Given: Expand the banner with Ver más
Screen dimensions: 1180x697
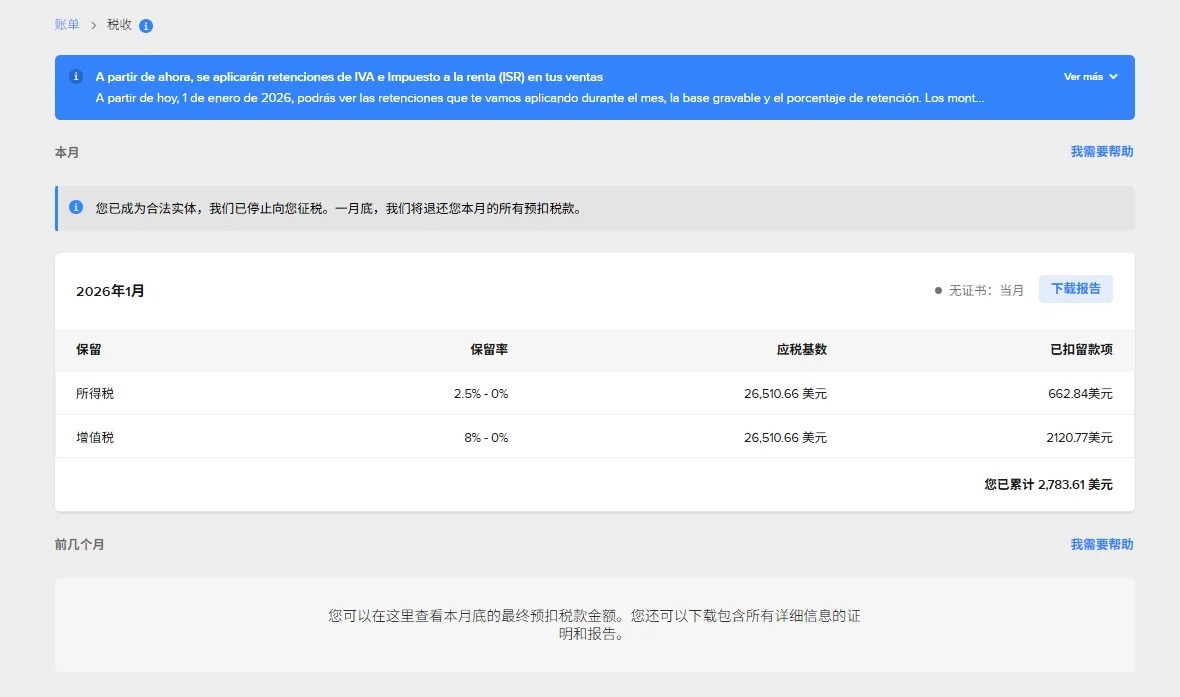Looking at the screenshot, I should [x=1090, y=77].
